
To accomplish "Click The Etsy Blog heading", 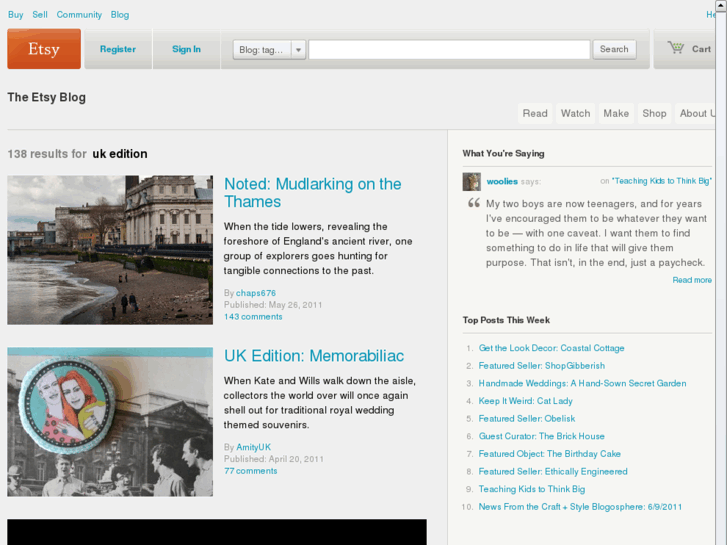I will 46,97.
